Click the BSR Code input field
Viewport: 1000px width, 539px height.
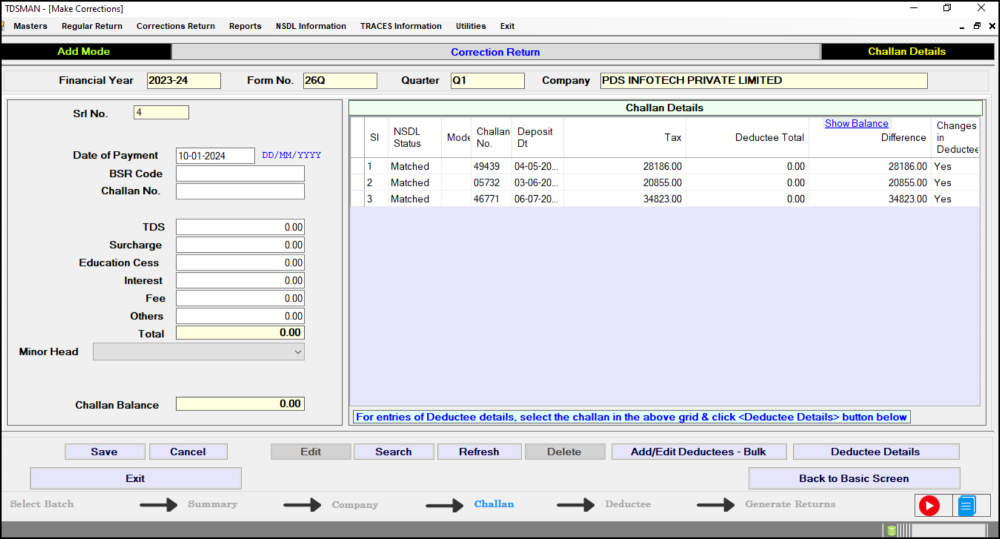240,174
